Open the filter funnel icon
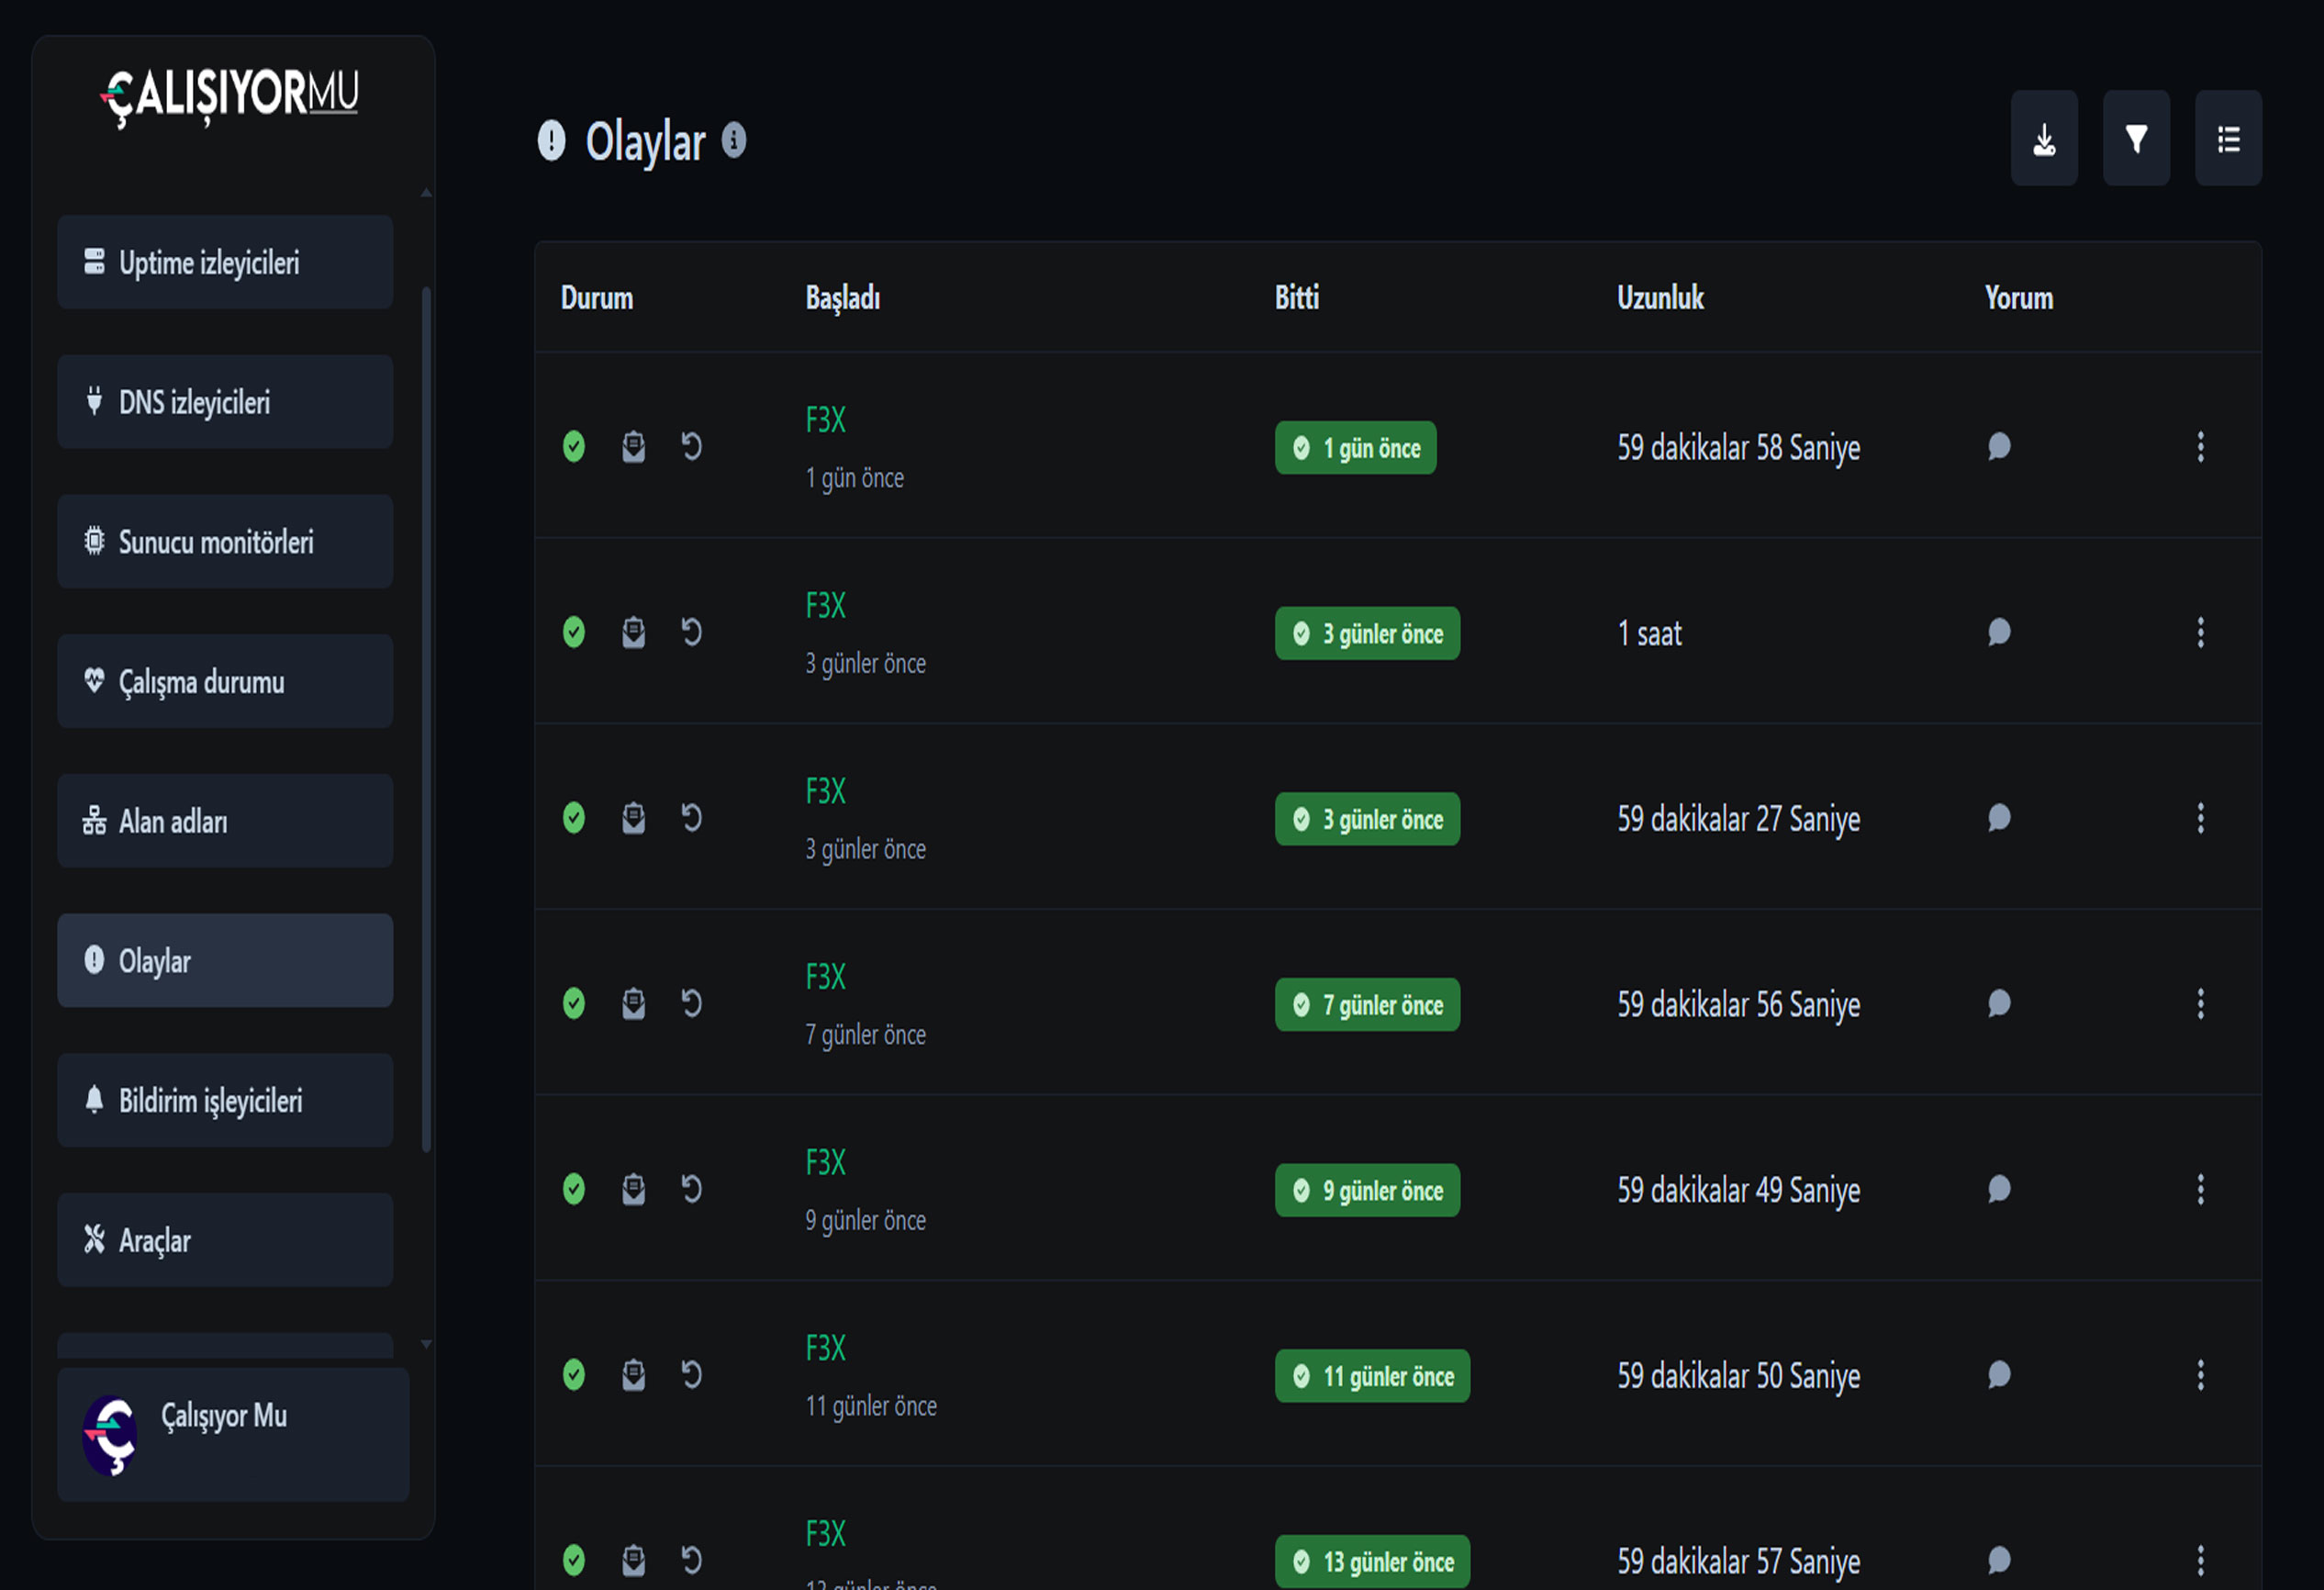Screen dimensions: 2324x1590 (2136, 139)
